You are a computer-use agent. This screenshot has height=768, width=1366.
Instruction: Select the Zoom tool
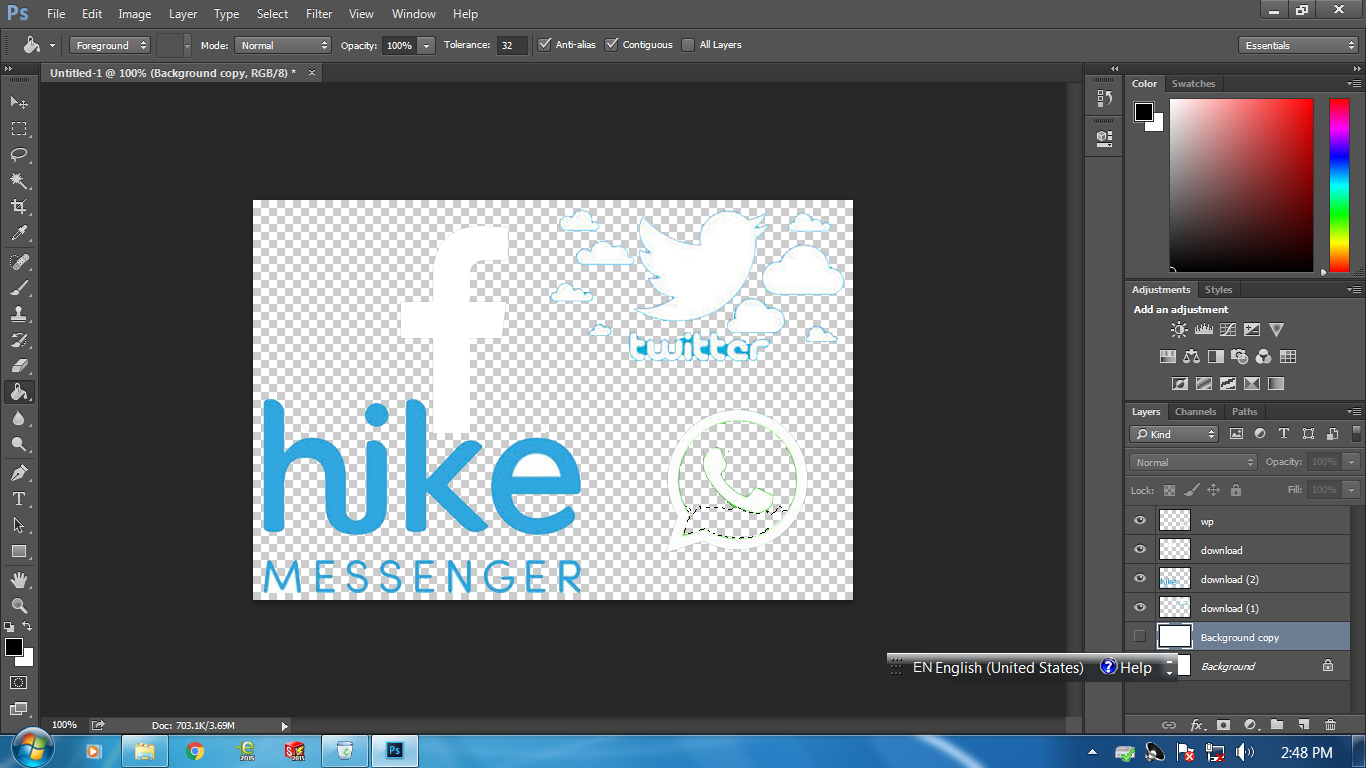point(19,605)
